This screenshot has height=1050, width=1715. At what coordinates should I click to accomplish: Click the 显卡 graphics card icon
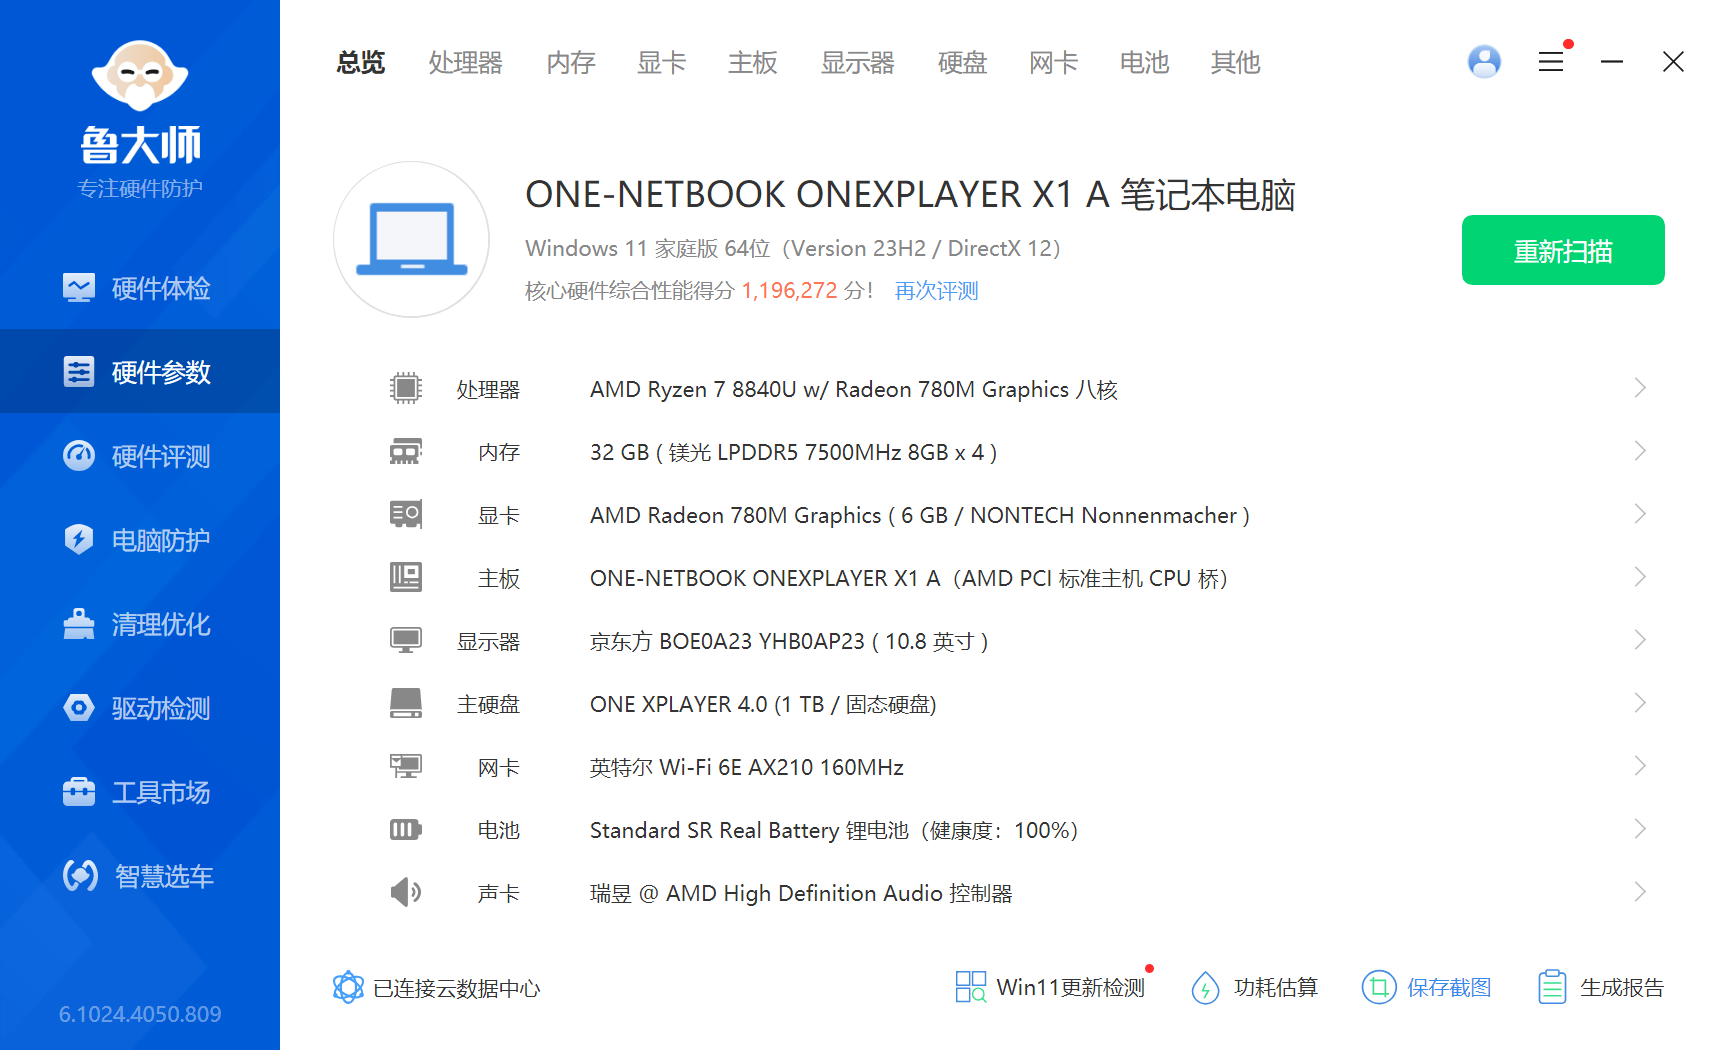(406, 514)
